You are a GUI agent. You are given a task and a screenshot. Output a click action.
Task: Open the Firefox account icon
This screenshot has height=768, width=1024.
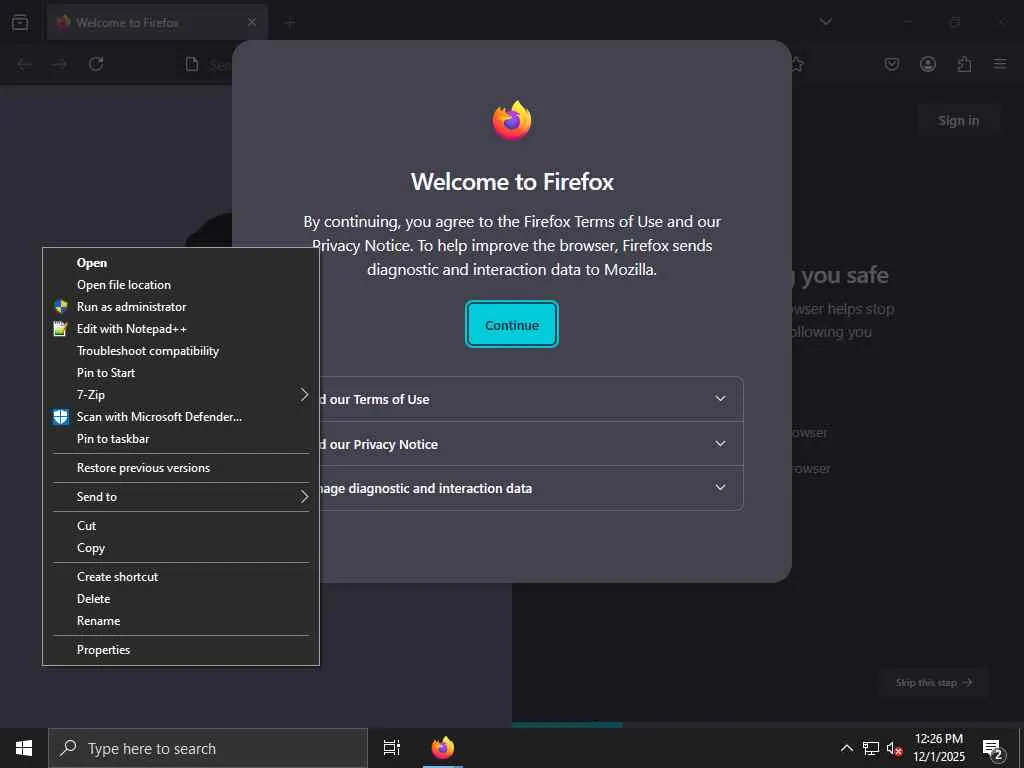click(927, 64)
